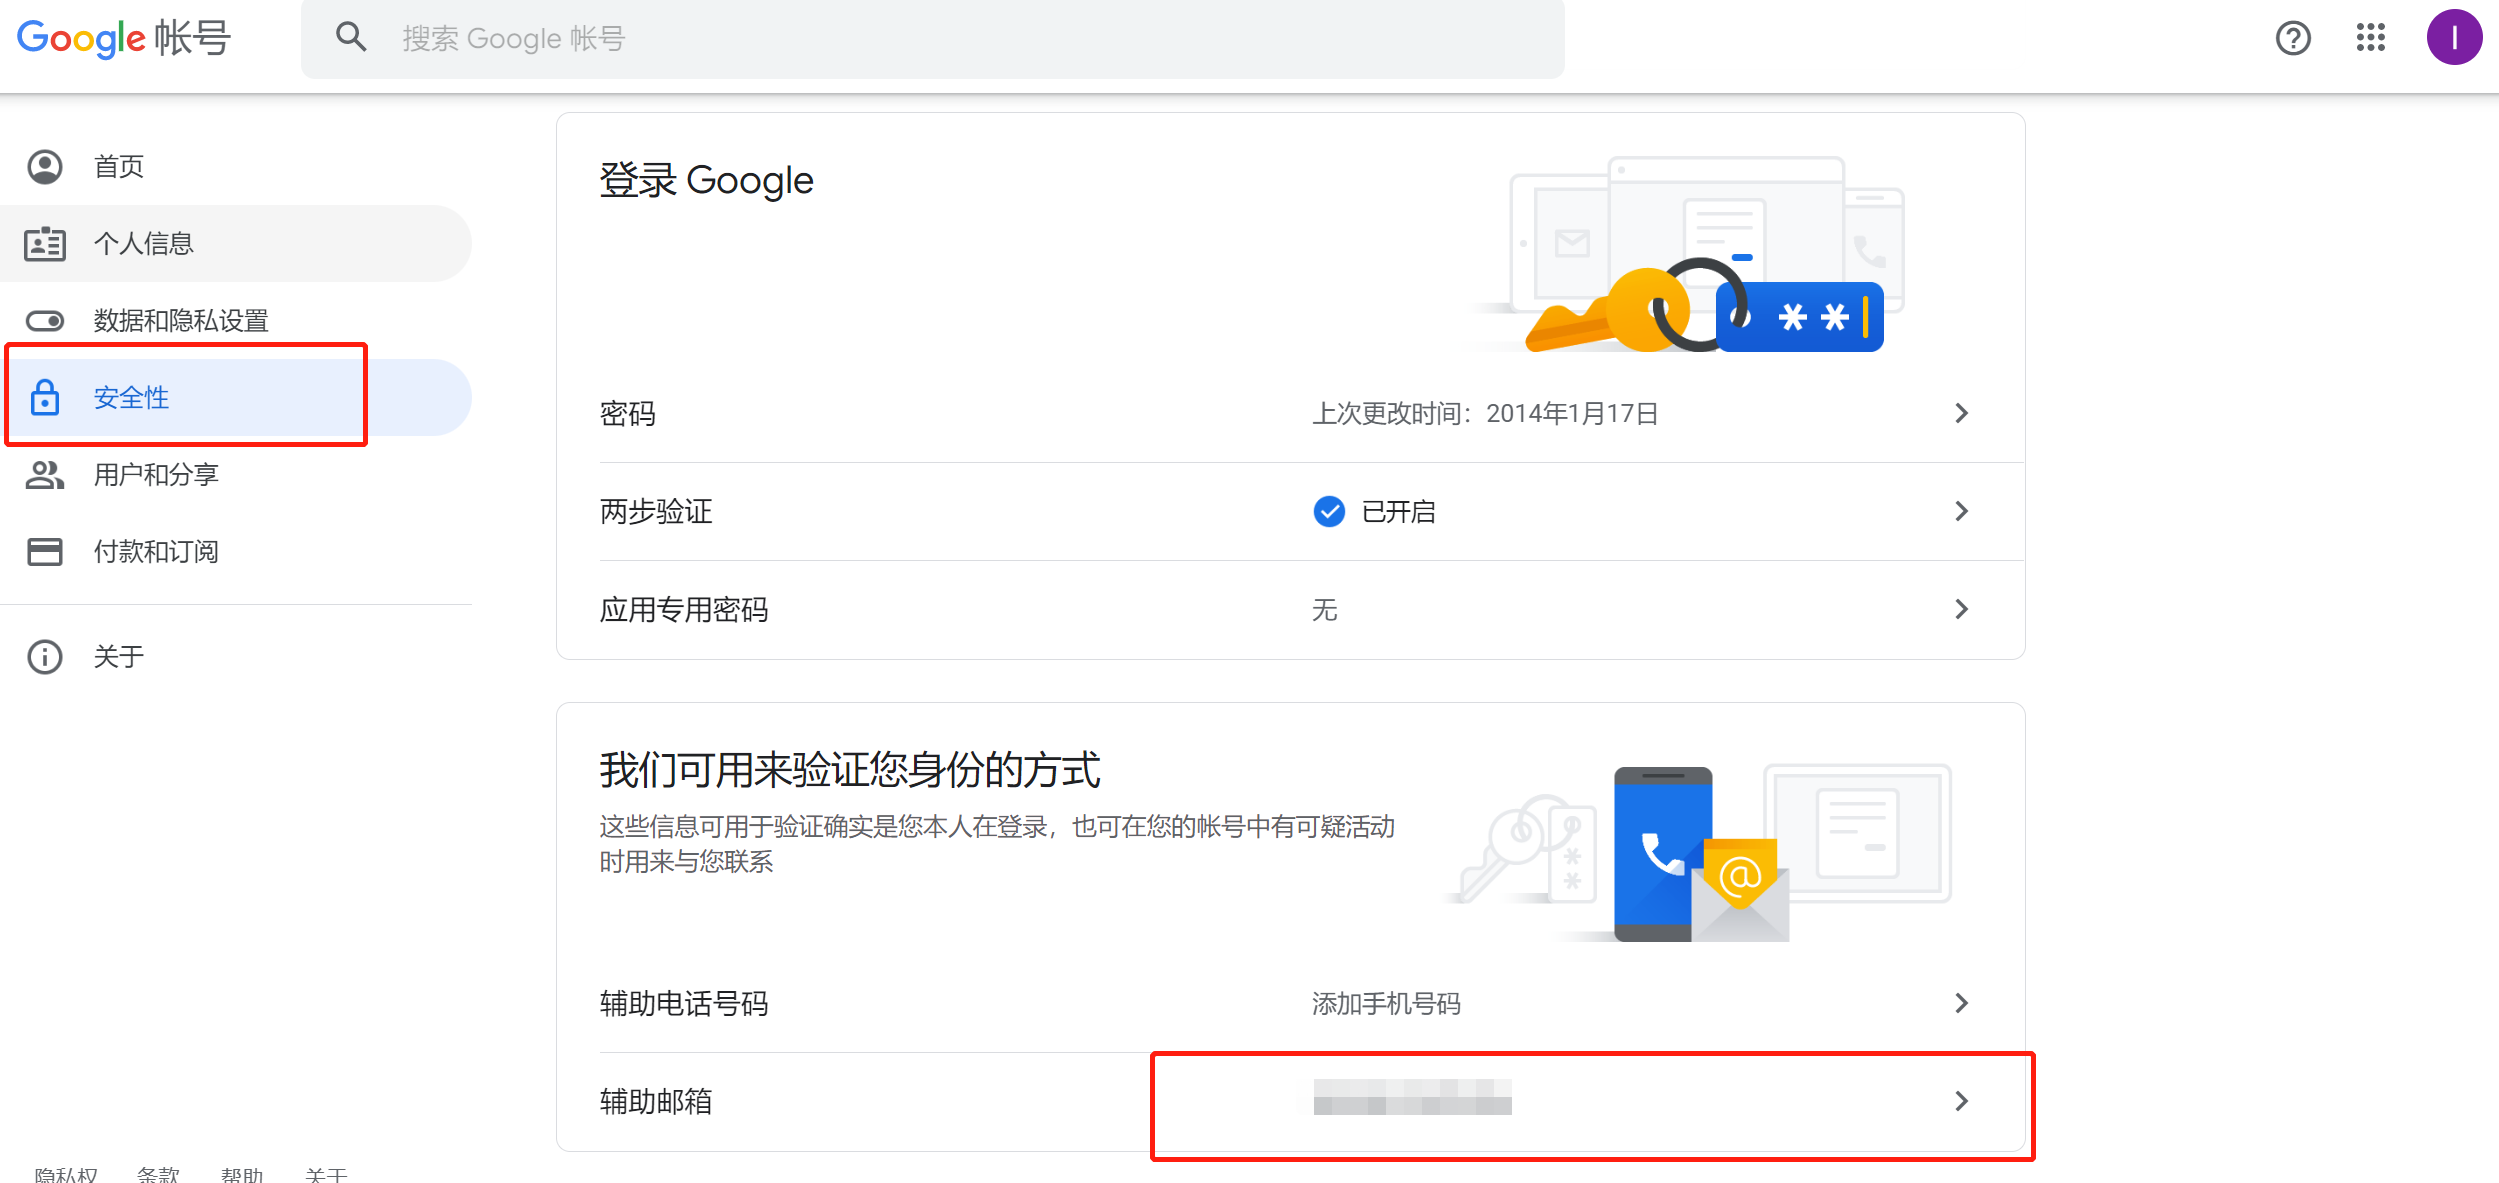The height and width of the screenshot is (1183, 2499).
Task: Click the 已开启 blue checkmark icon
Action: (1329, 511)
